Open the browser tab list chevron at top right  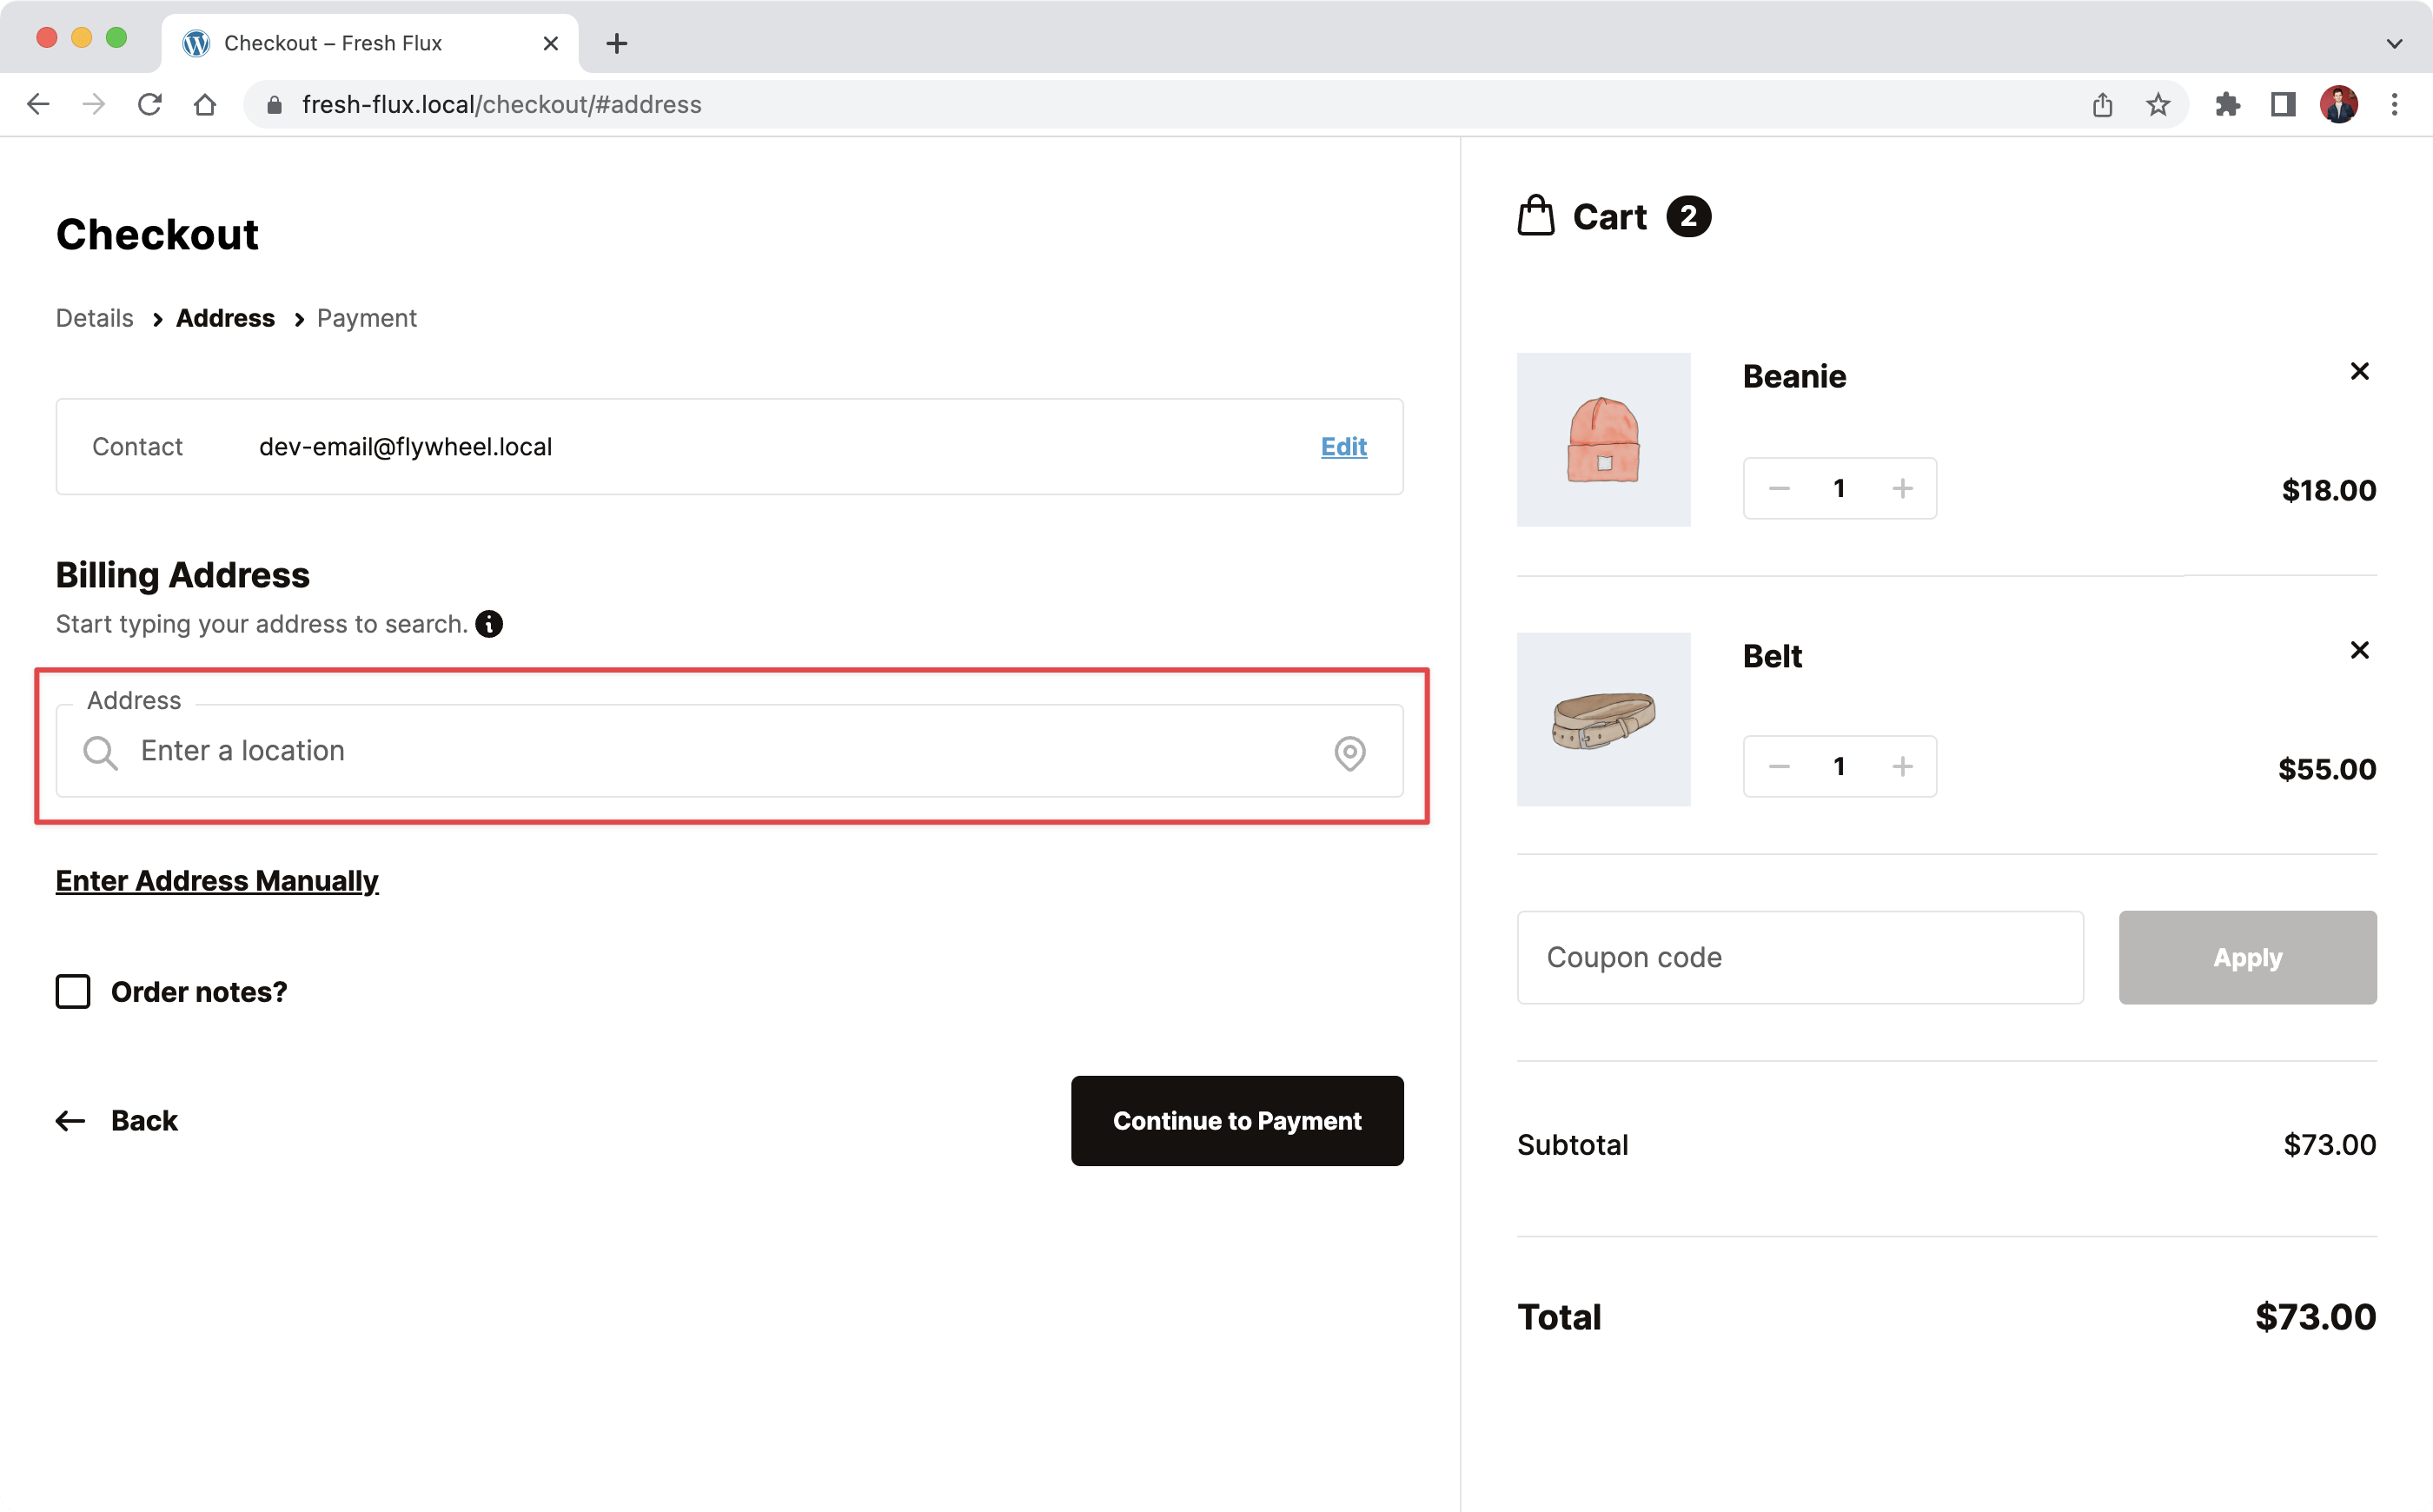[2394, 43]
